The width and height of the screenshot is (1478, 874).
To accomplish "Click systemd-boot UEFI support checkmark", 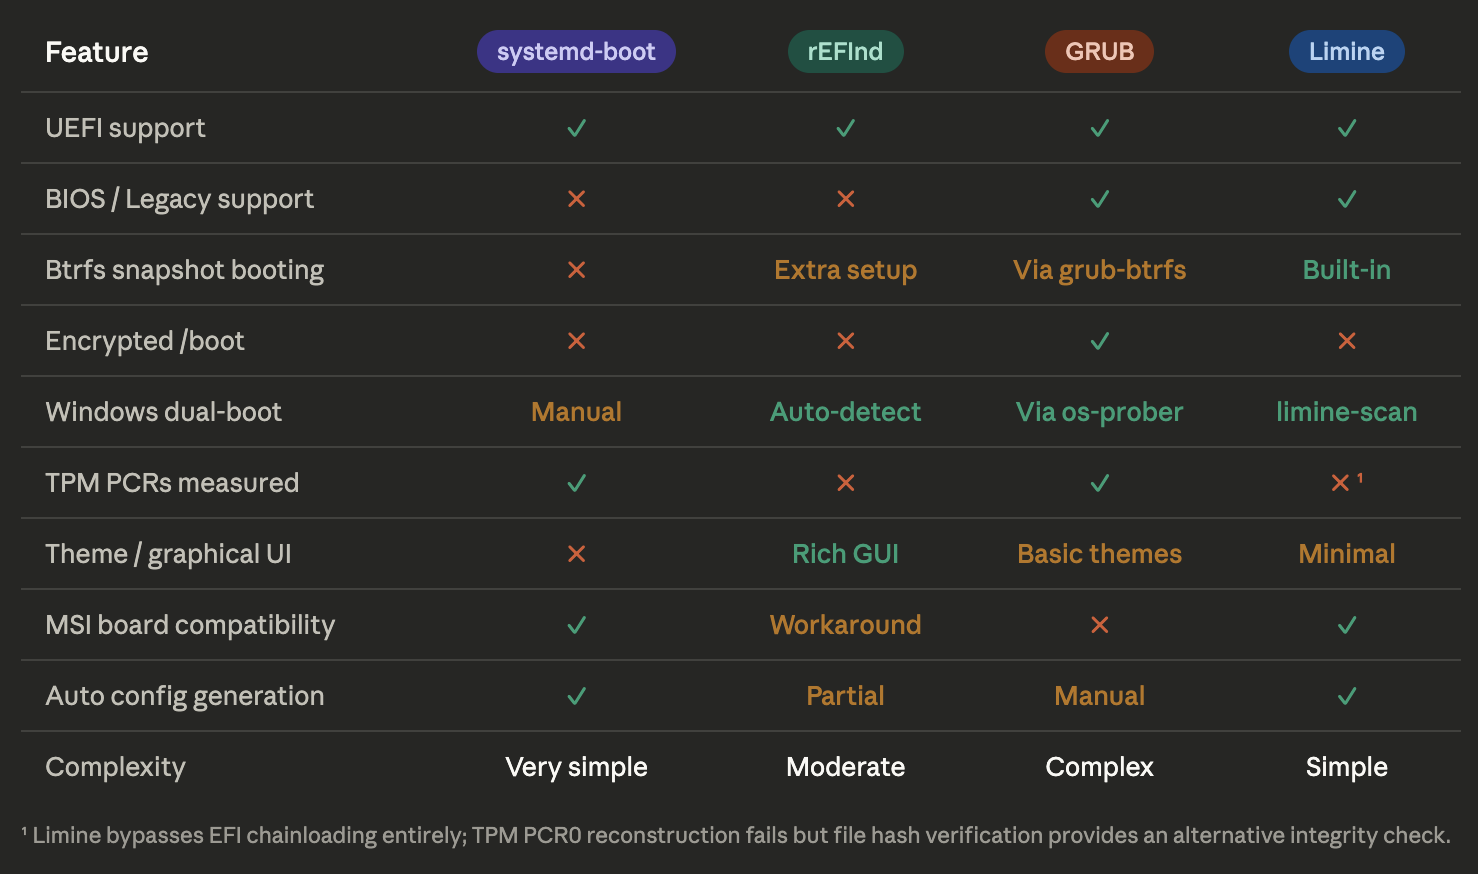I will [x=577, y=128].
